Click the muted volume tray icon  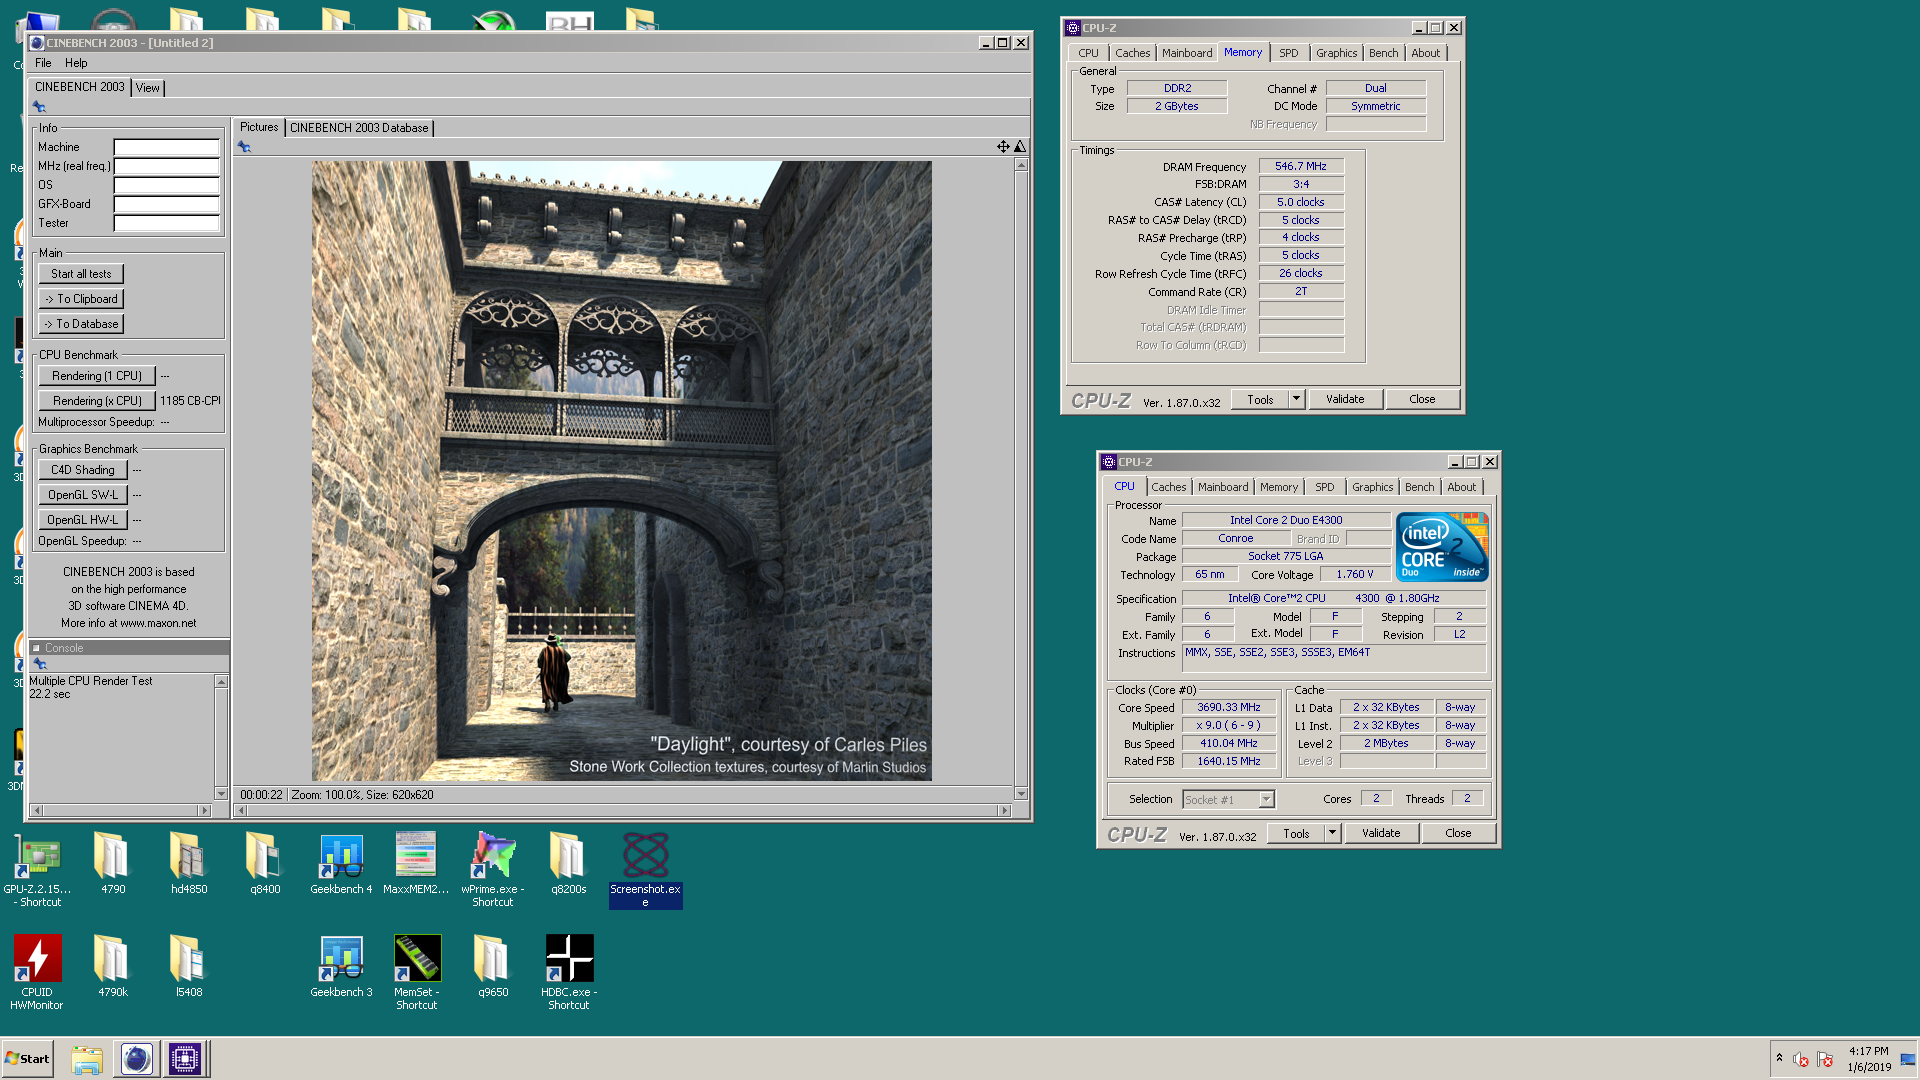click(1801, 1060)
